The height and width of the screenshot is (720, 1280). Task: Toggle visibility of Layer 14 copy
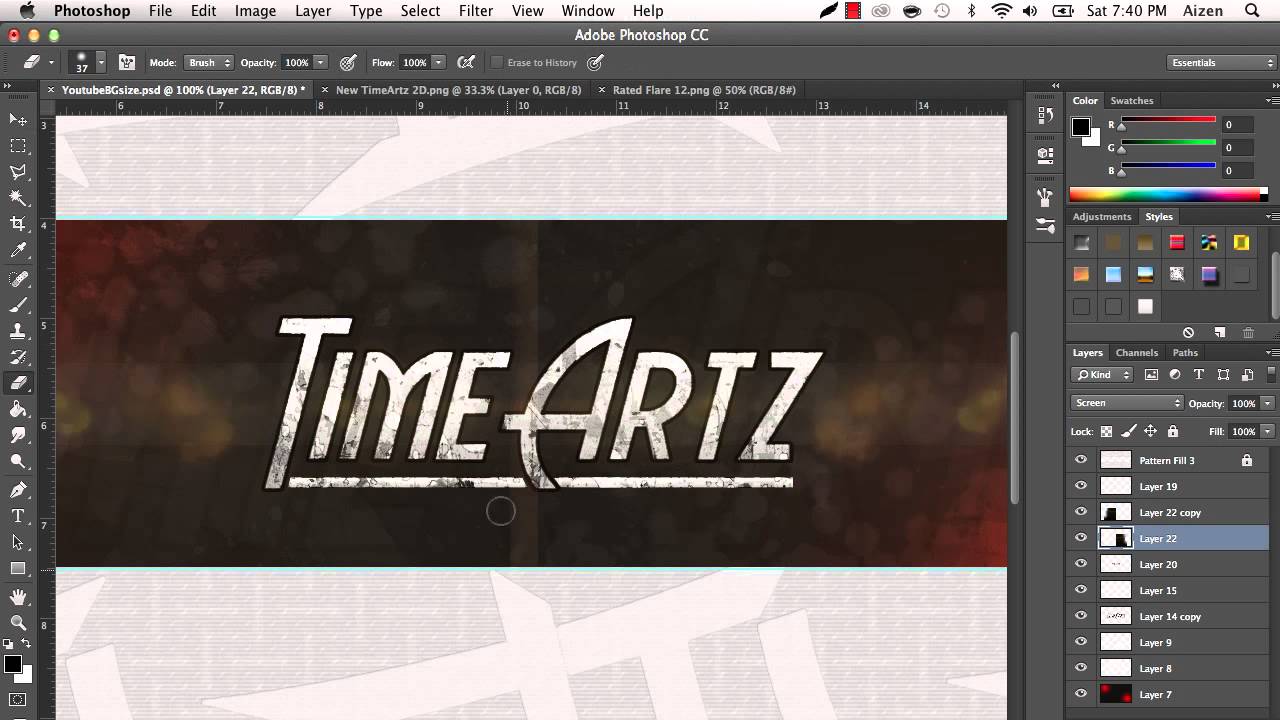tap(1081, 616)
